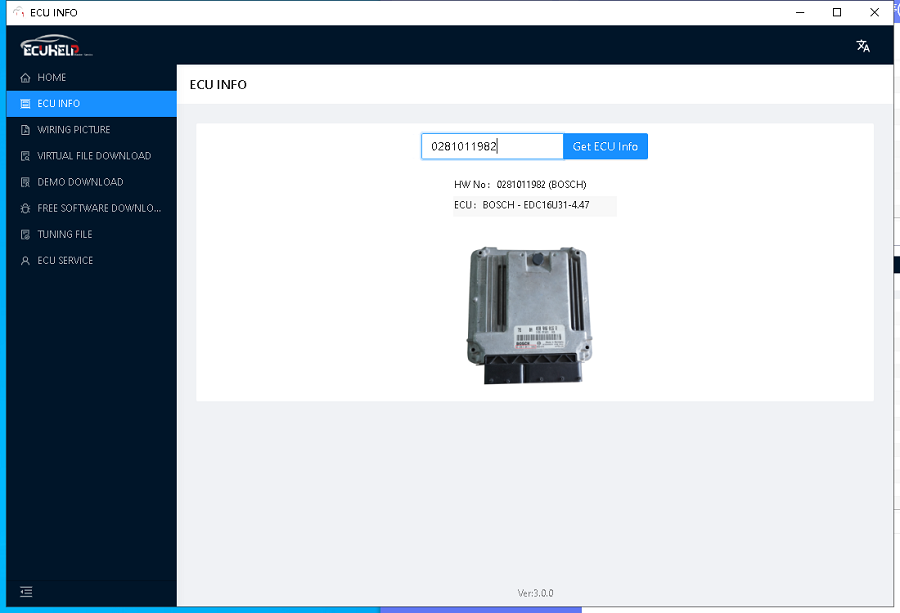Click the ECUHELP logo

coord(56,46)
